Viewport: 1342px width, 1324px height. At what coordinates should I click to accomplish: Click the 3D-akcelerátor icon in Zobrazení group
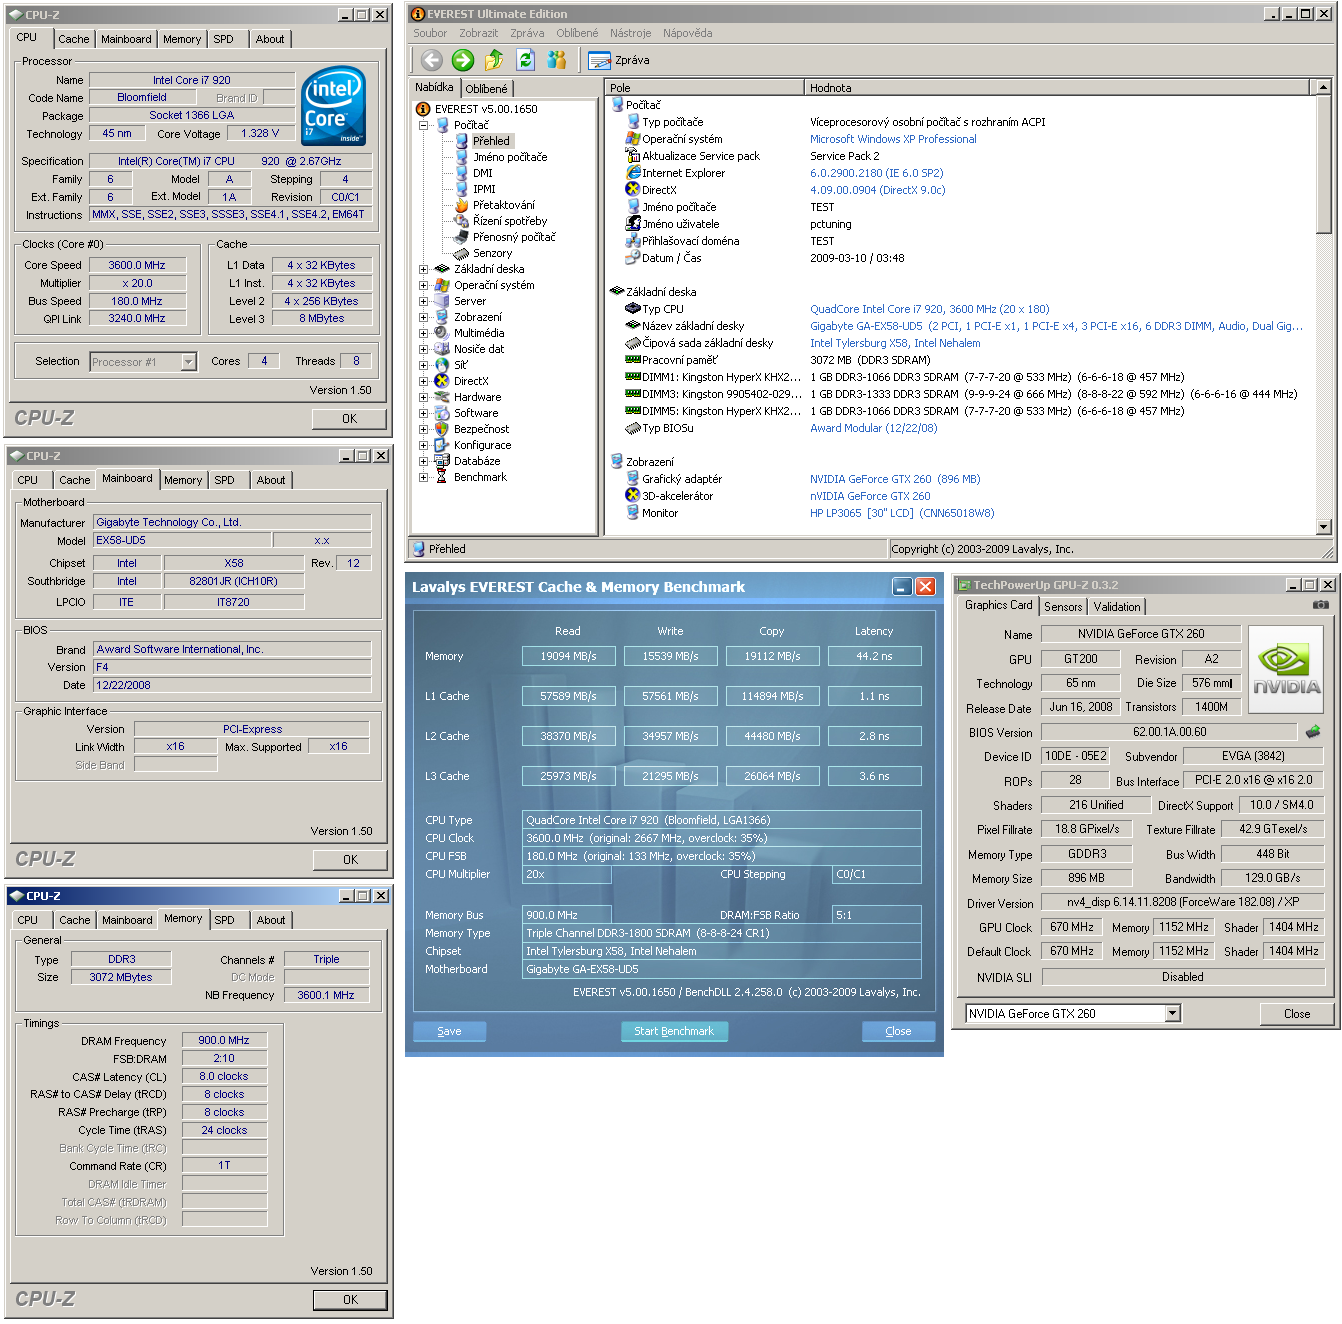632,496
